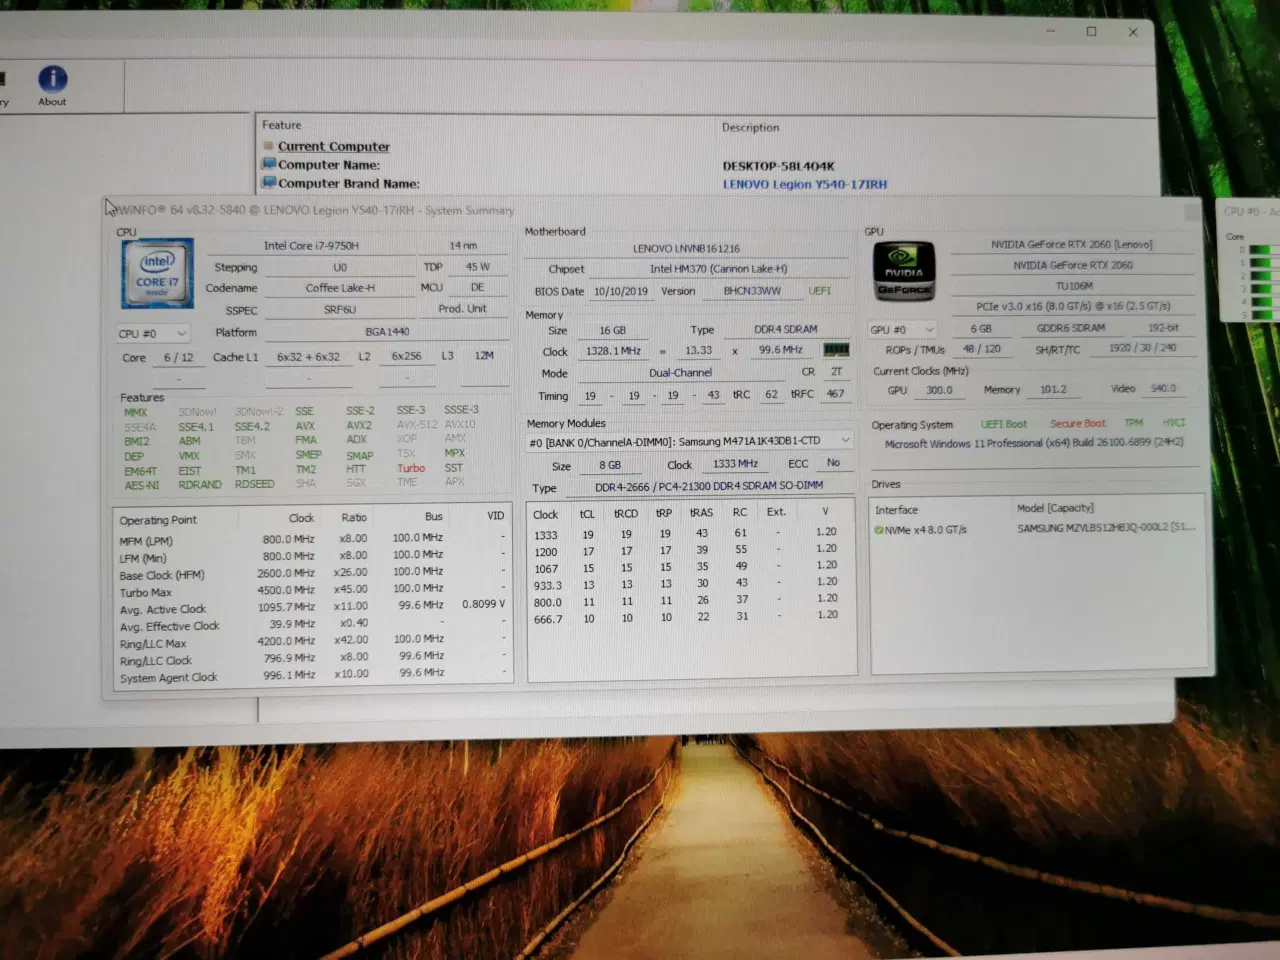Toggle the Secure Boot status indicator
The width and height of the screenshot is (1280, 960).
point(1077,423)
